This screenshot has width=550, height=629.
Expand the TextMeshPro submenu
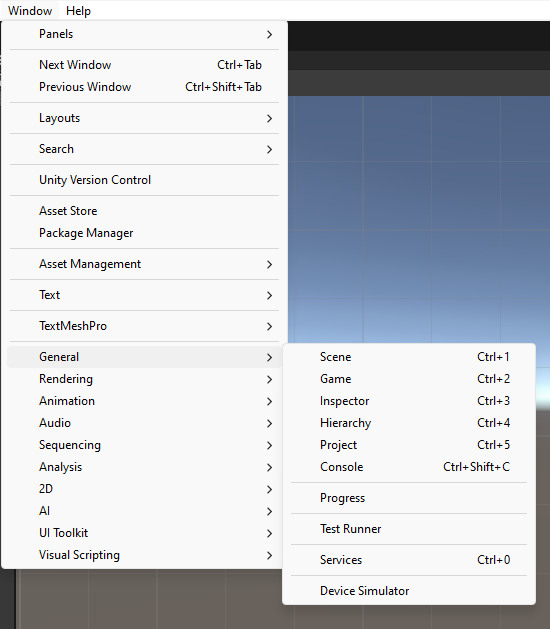pos(144,326)
